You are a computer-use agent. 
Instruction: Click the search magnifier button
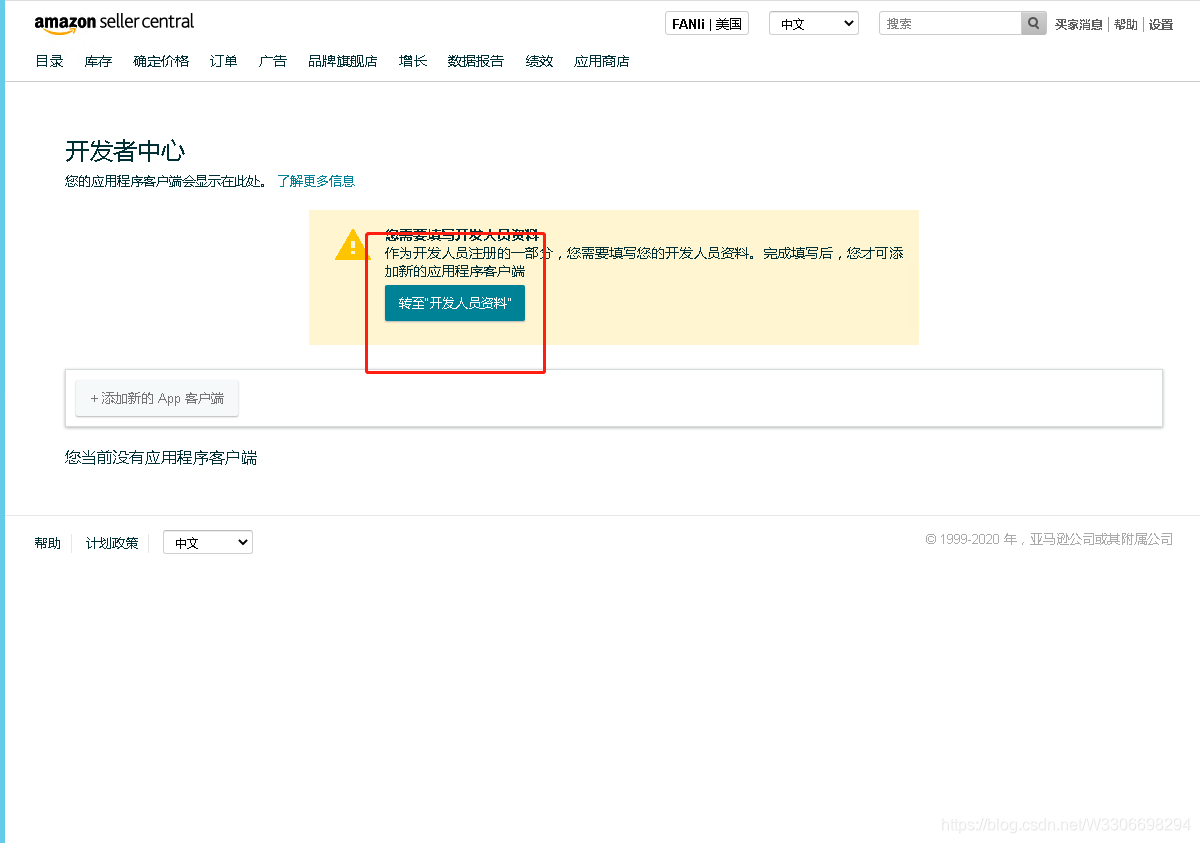click(1034, 23)
